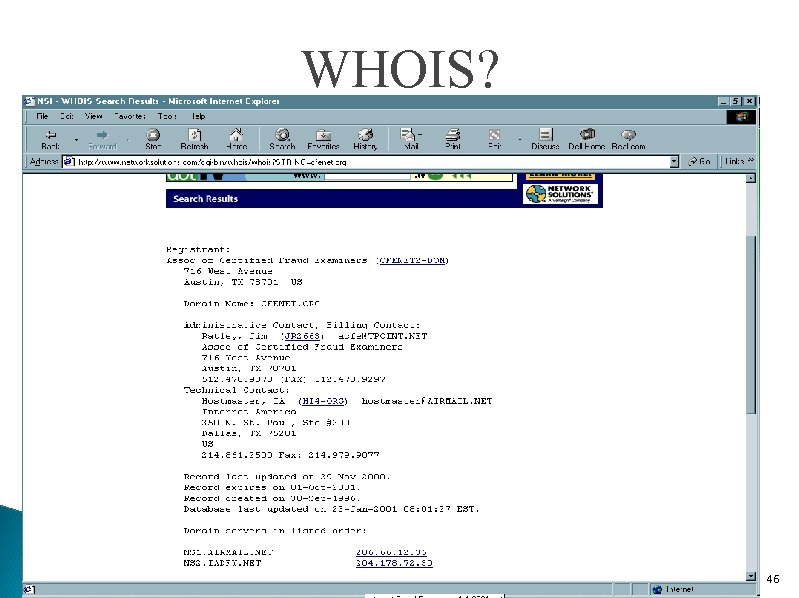The height and width of the screenshot is (598, 799).
Task: Click the Internet zone status icon
Action: 657,589
